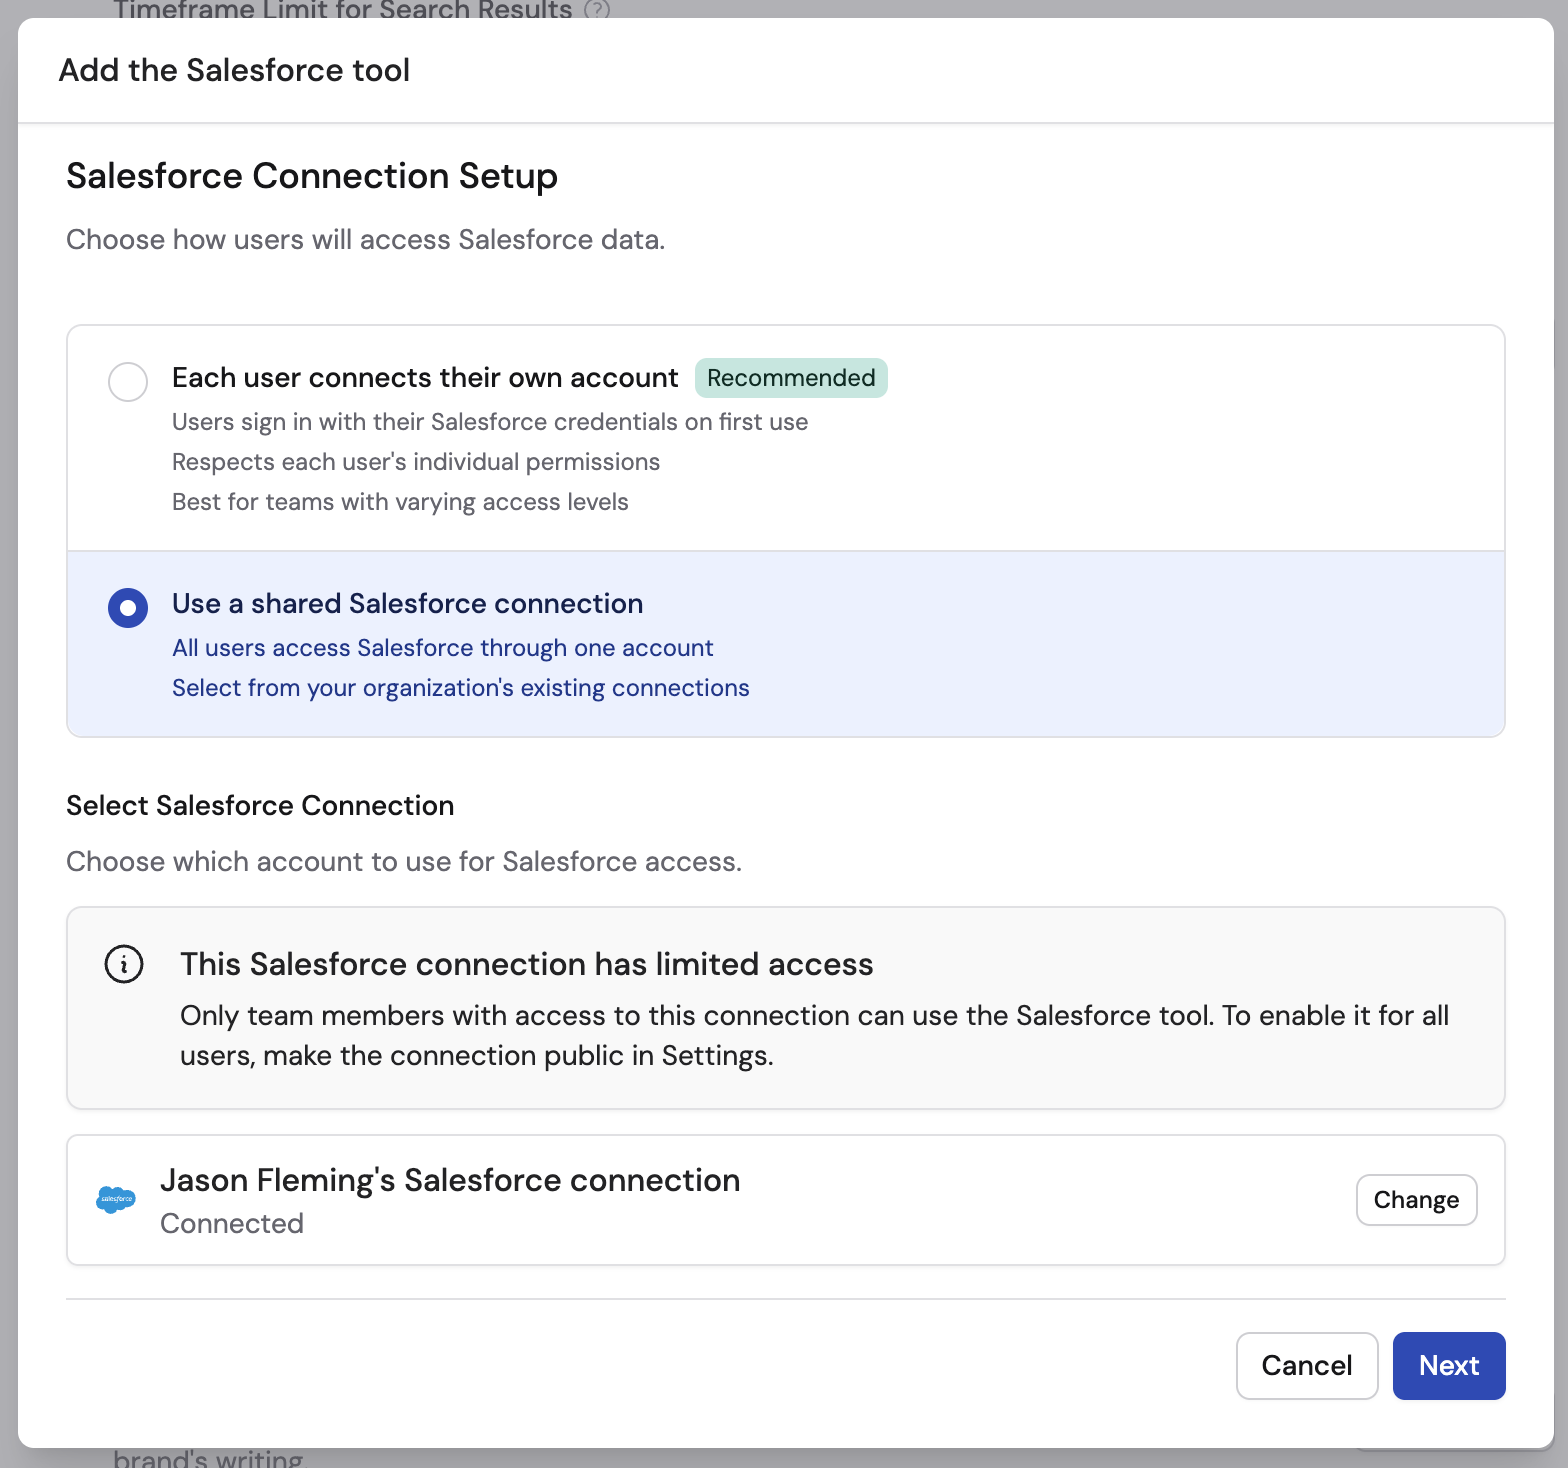
Task: Click 'Add the Salesforce tool' dialog title
Action: pos(234,70)
